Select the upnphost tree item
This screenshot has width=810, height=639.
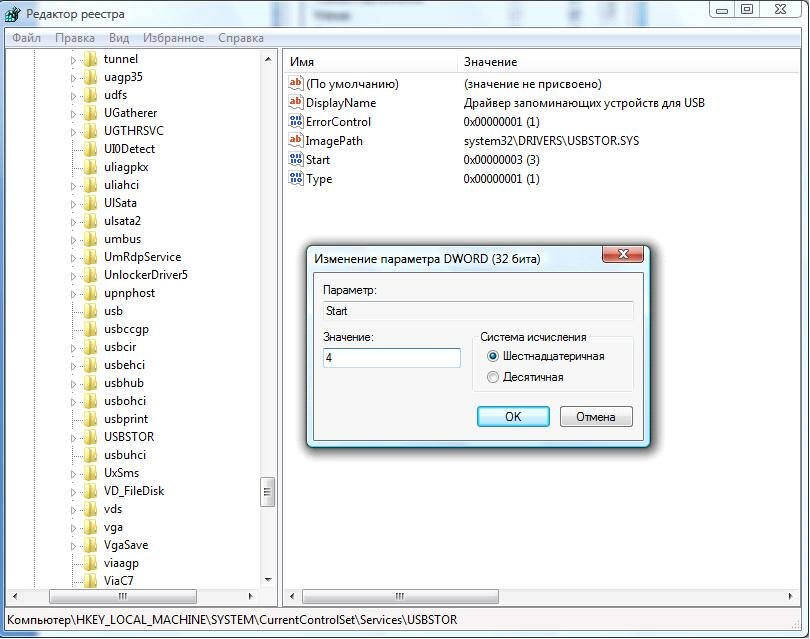(x=129, y=293)
